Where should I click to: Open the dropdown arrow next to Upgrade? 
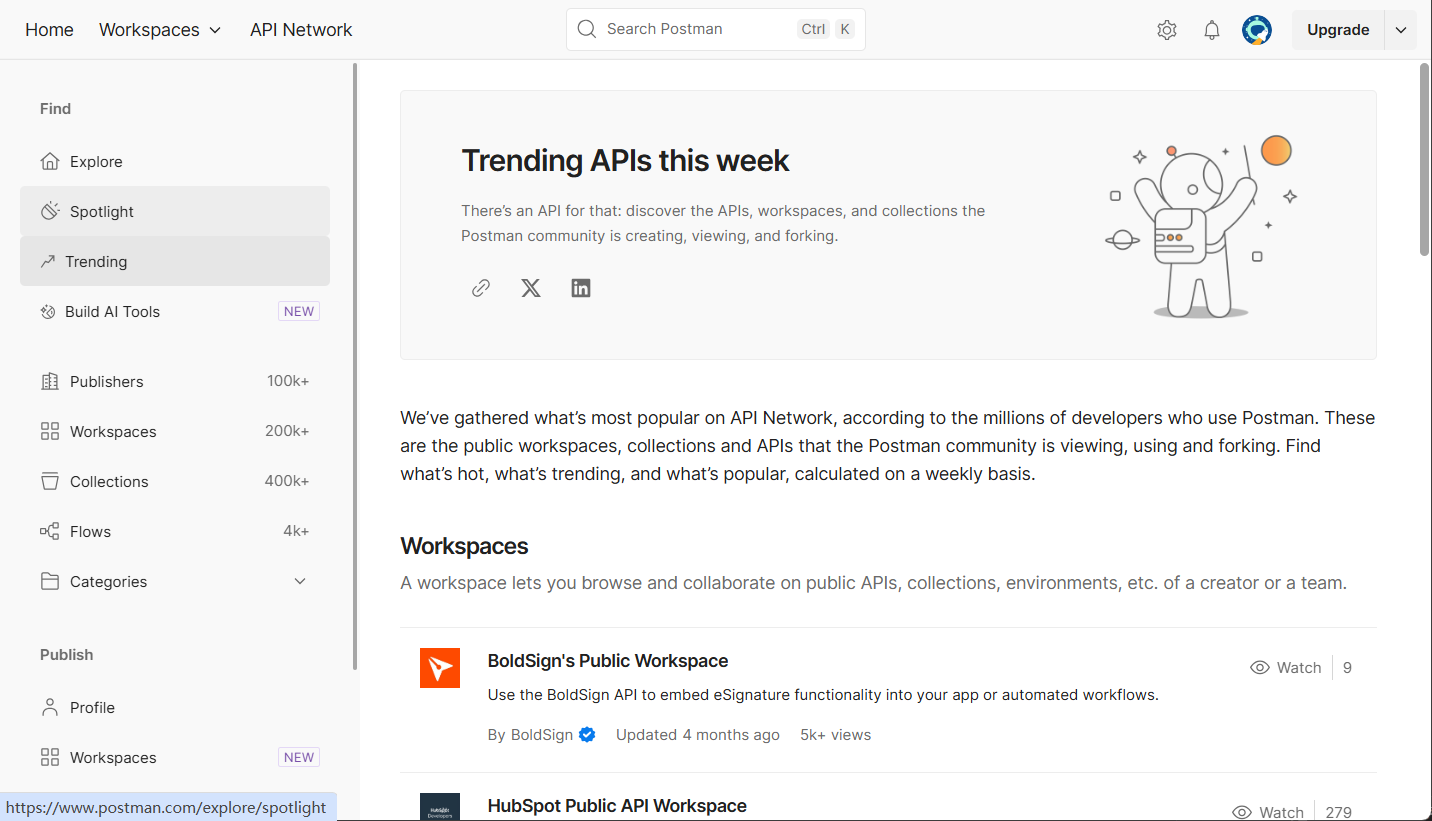1400,30
